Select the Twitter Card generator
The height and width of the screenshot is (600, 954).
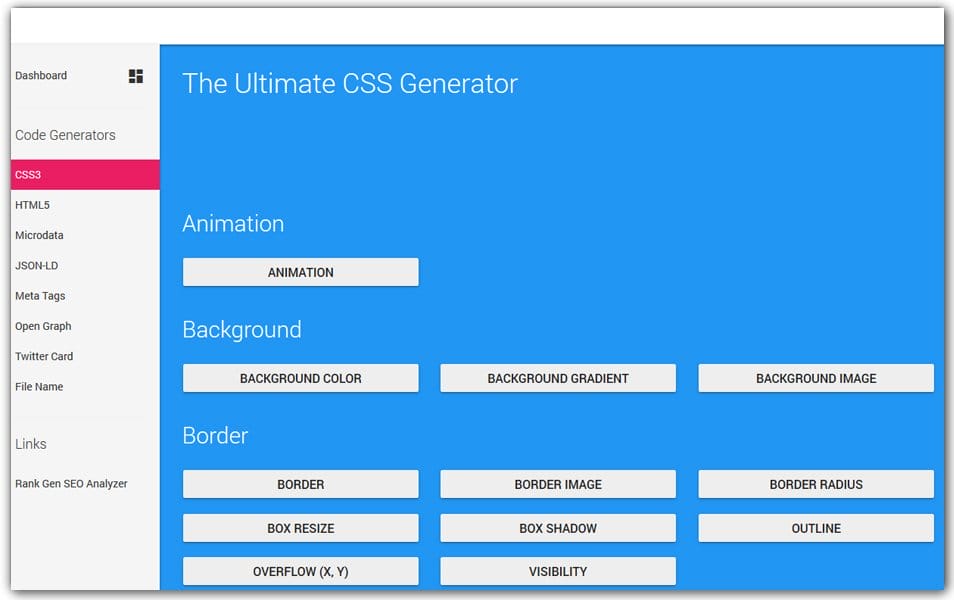coord(43,356)
